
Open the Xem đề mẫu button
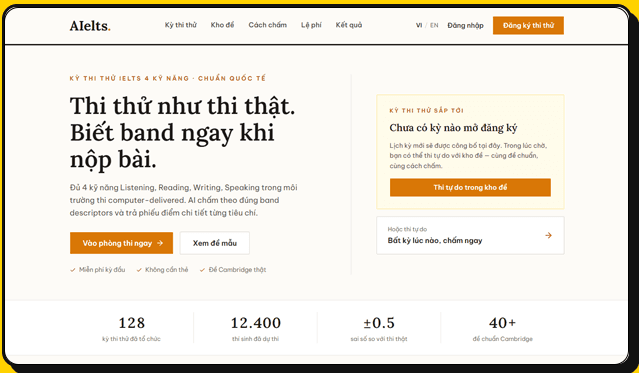(215, 243)
